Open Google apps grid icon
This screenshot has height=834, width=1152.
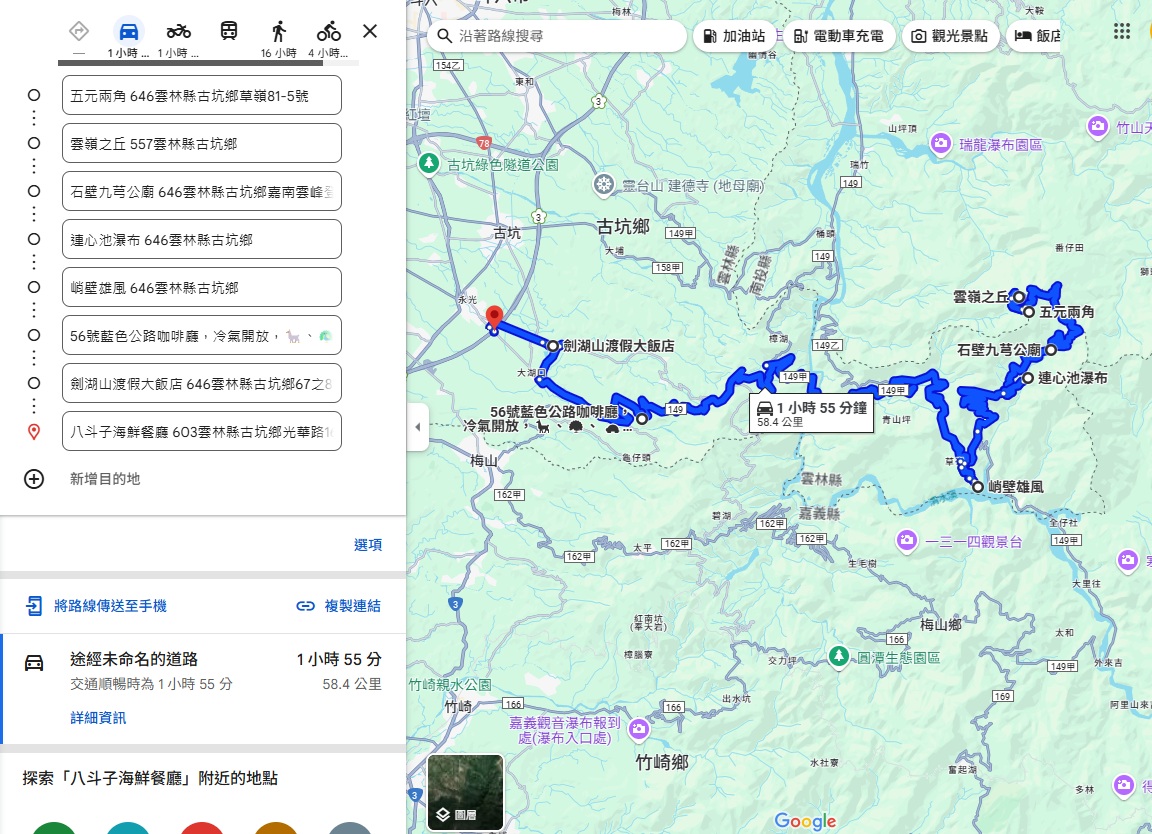click(x=1122, y=31)
